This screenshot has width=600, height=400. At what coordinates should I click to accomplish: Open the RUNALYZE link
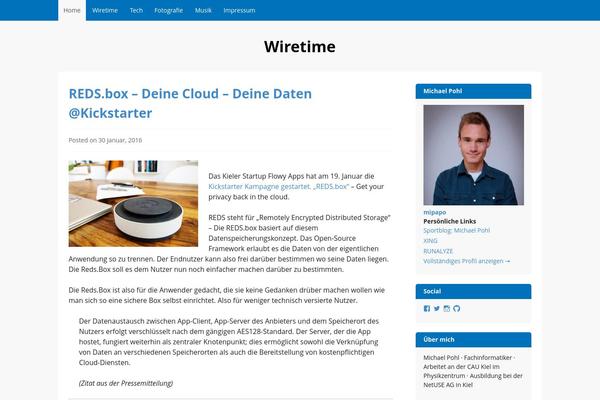(438, 251)
